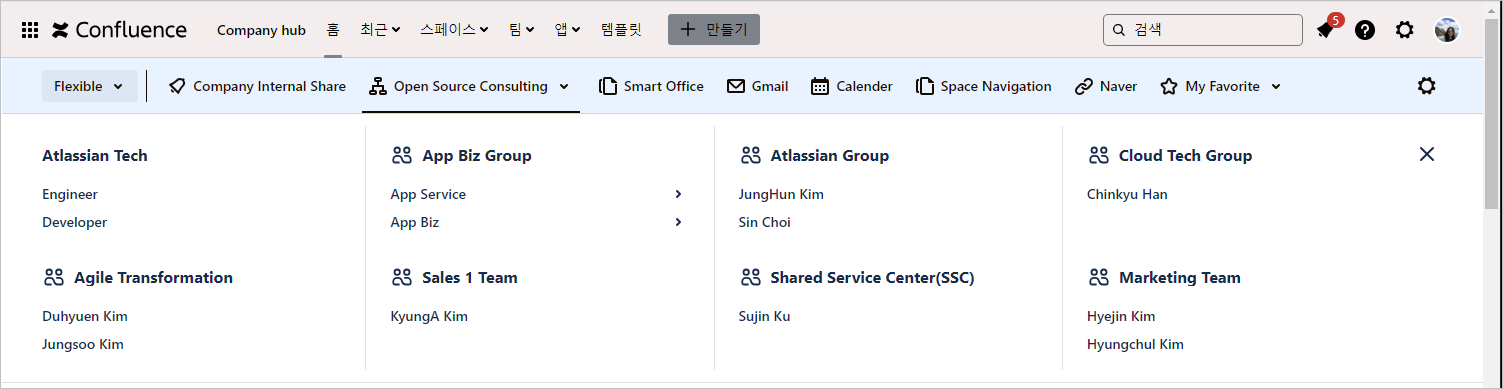Screen dimensions: 1503x389
Task: Click the Cloud Tech Group heading text
Action: tap(1186, 155)
